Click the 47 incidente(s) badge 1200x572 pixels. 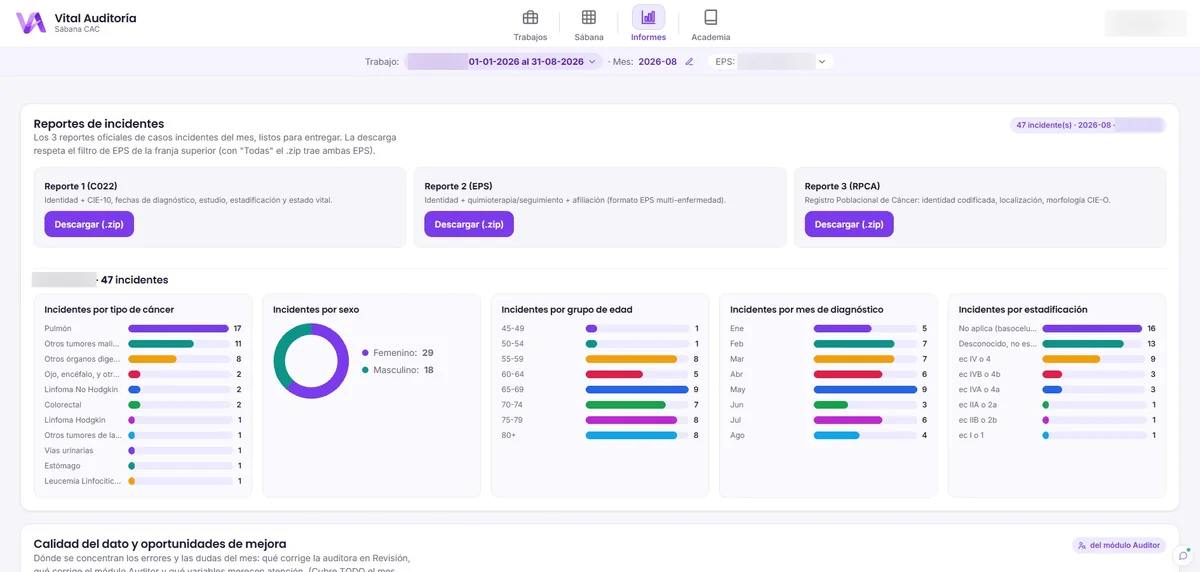click(1088, 125)
